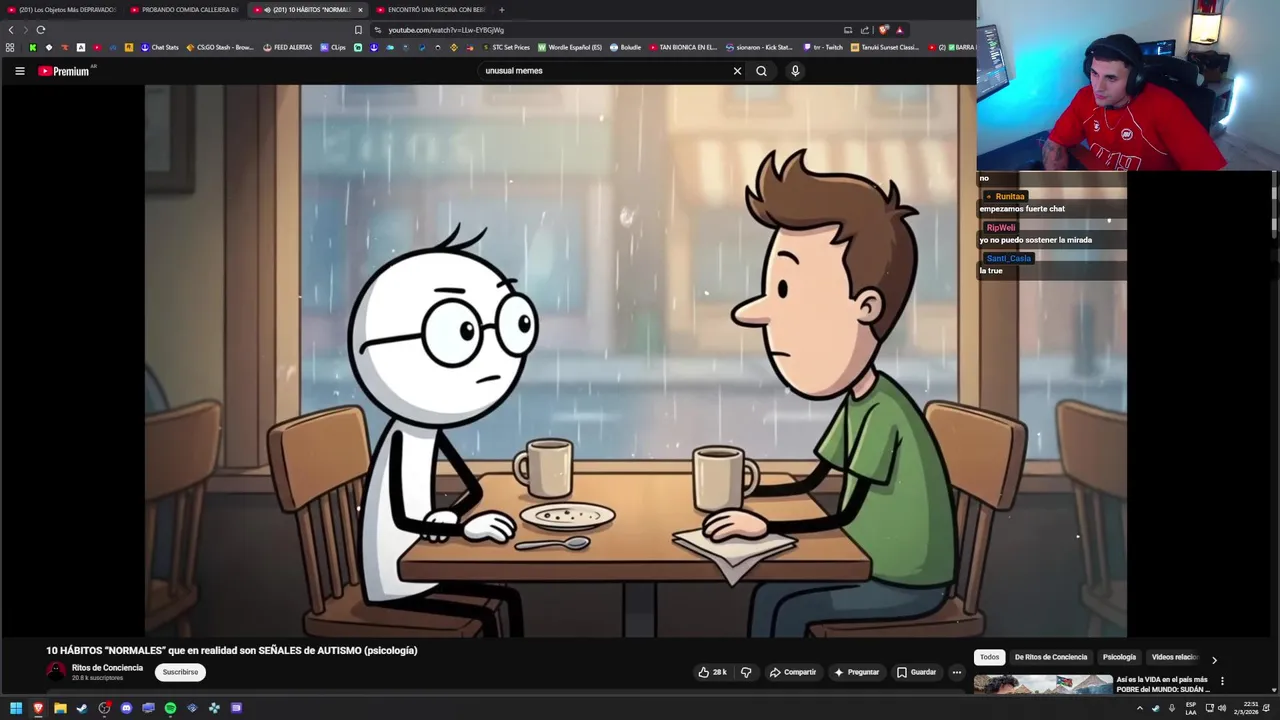Screen dimensions: 1280x720
Task: Open the 'Chat Stats' bookmark
Action: point(159,47)
